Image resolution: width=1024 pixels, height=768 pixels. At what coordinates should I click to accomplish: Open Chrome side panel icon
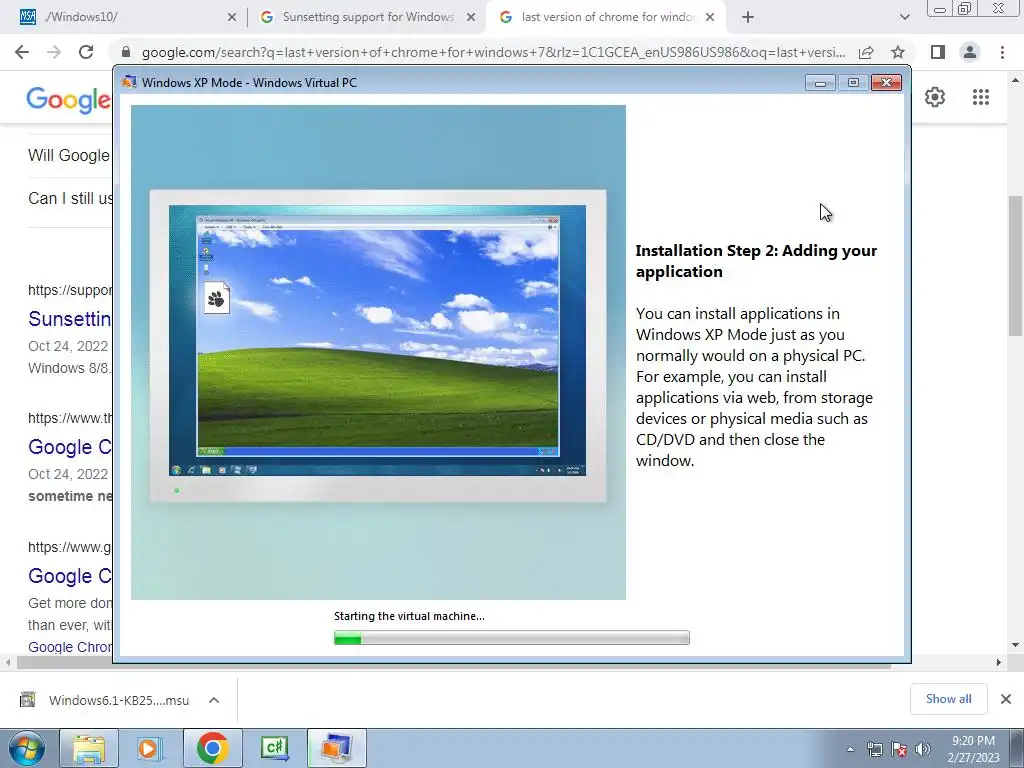938,52
